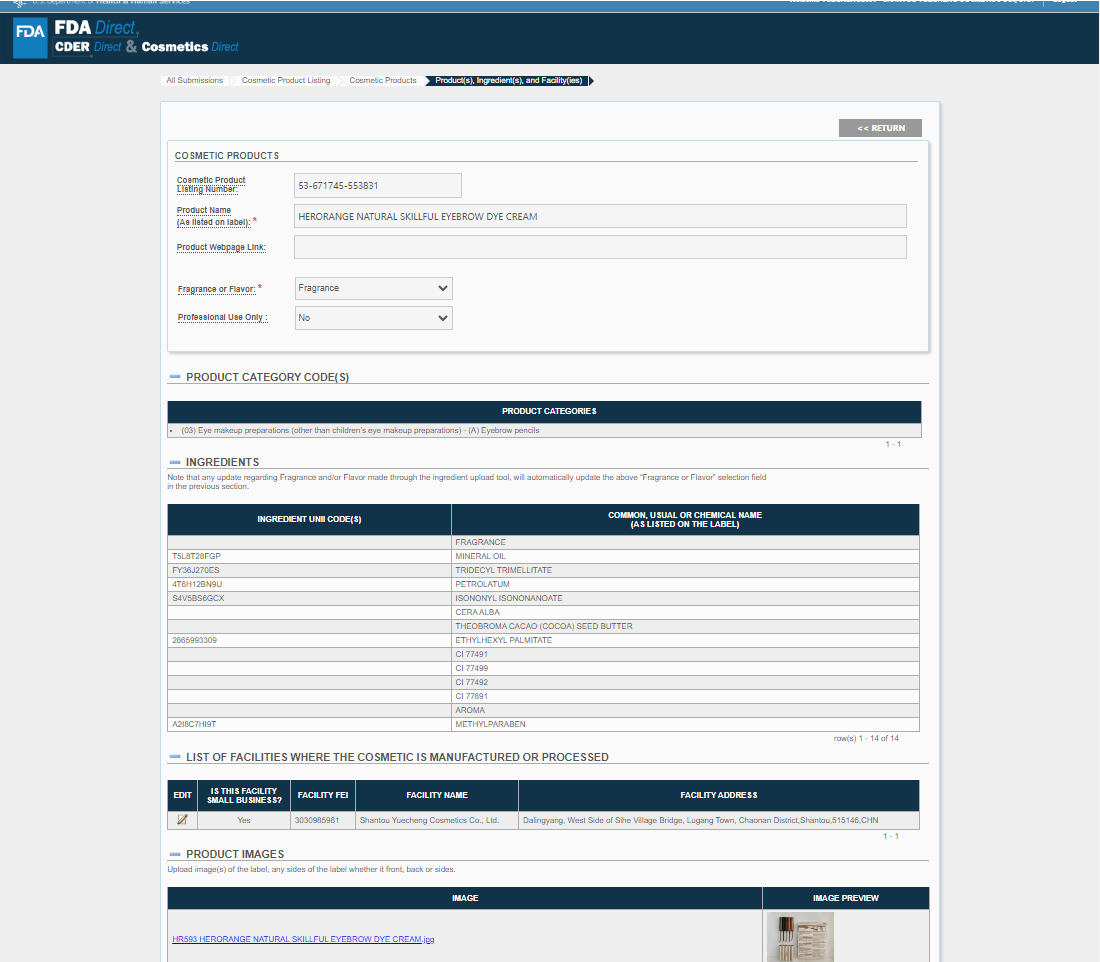
Task: Collapse the List of Facilities section
Action: (175, 757)
